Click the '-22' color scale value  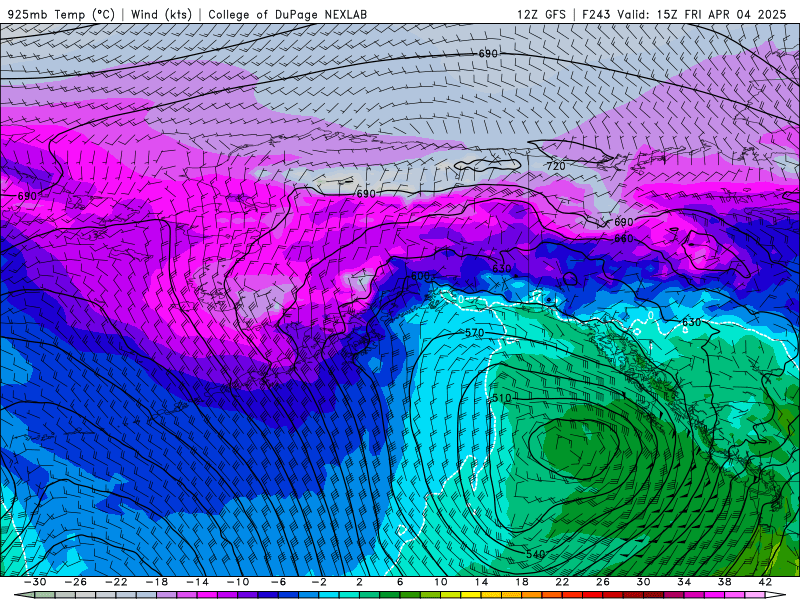pos(116,582)
